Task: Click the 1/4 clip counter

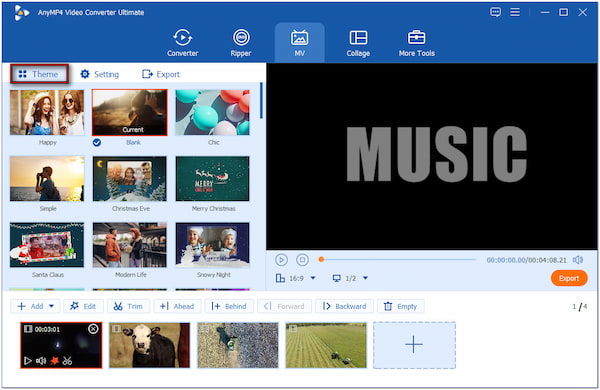Action: click(x=580, y=307)
